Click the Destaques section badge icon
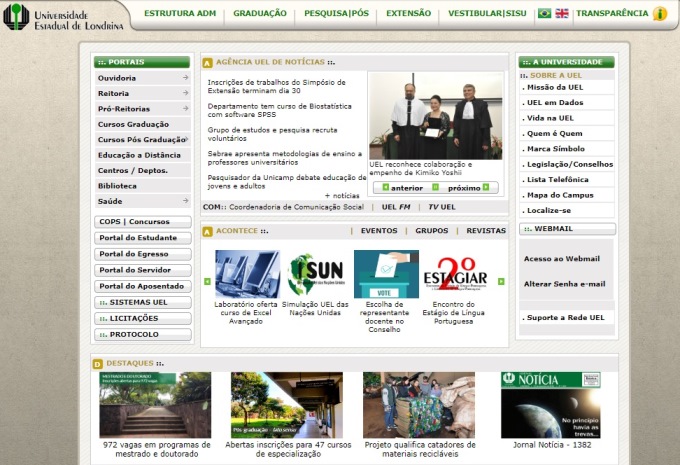The image size is (680, 465). [x=98, y=364]
